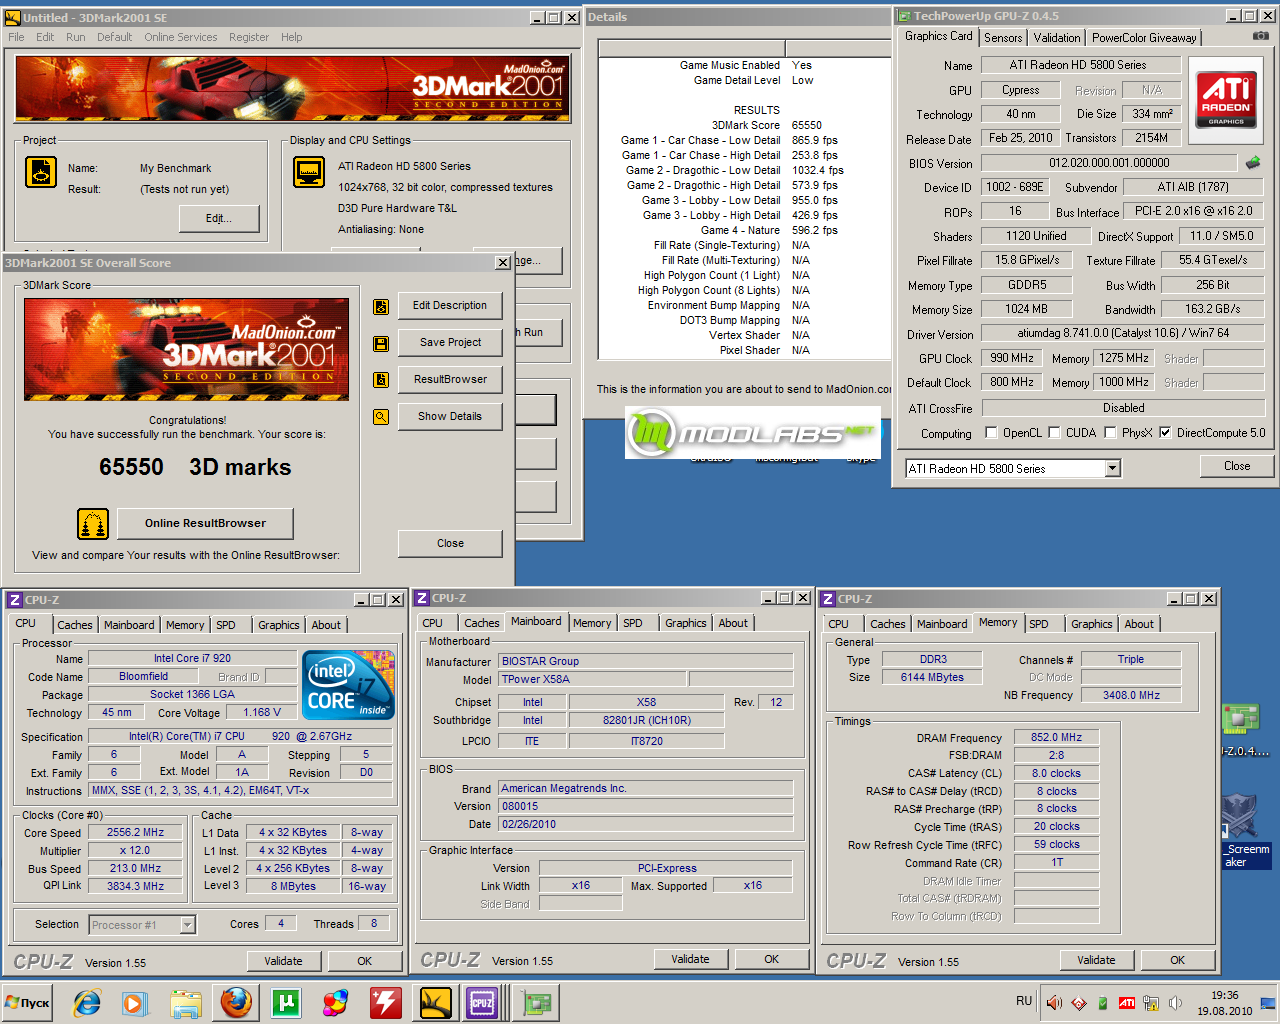Open the PowerColor Giveaway tab
1280x1024 pixels.
tap(1144, 38)
